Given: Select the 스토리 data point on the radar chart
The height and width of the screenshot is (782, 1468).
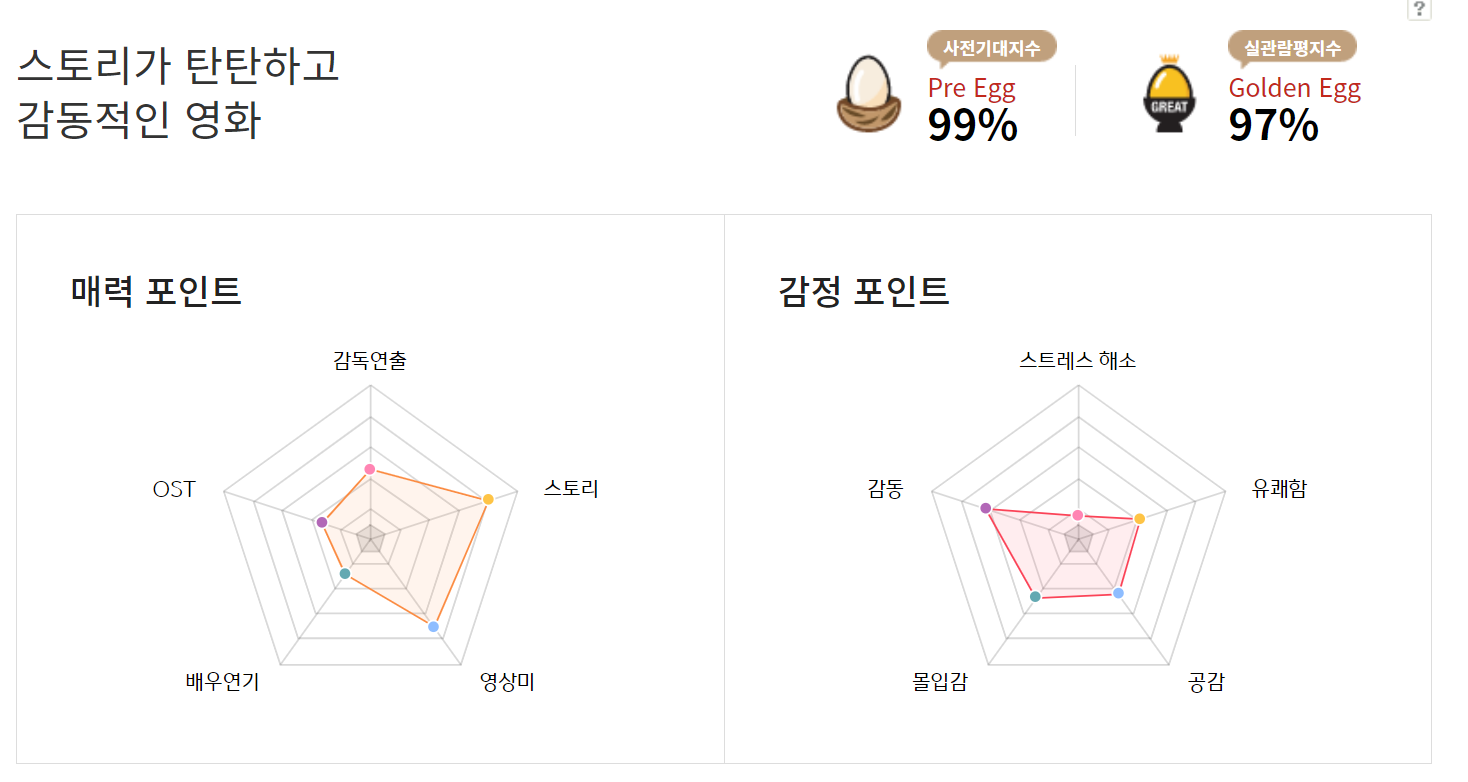Looking at the screenshot, I should point(486,497).
